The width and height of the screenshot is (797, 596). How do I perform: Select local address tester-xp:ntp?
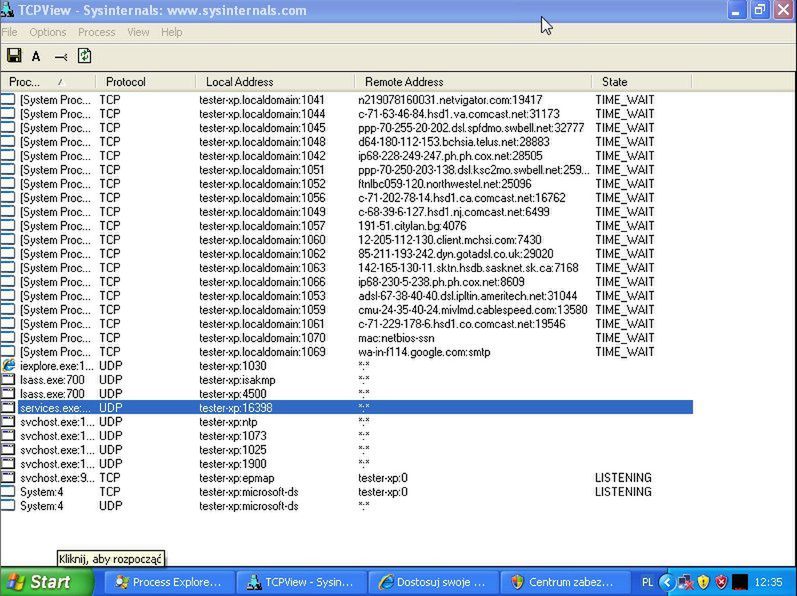228,422
